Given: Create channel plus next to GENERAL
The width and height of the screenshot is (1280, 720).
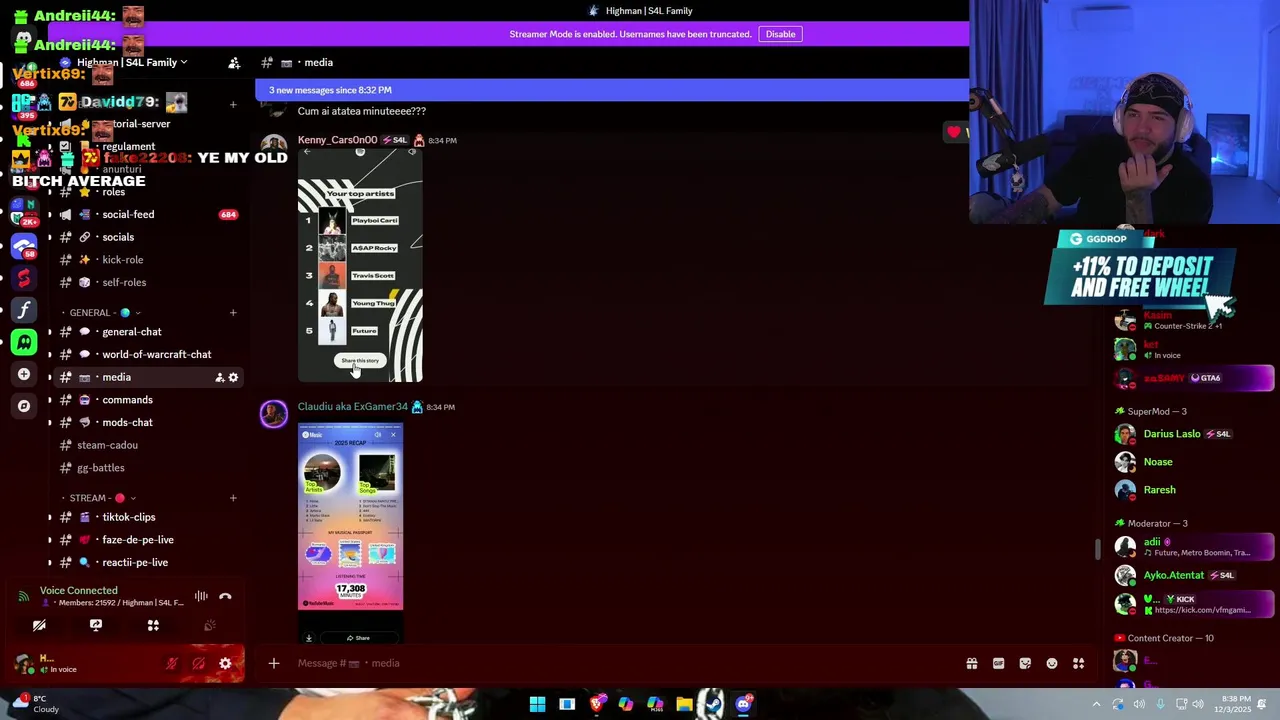Looking at the screenshot, I should (x=233, y=313).
